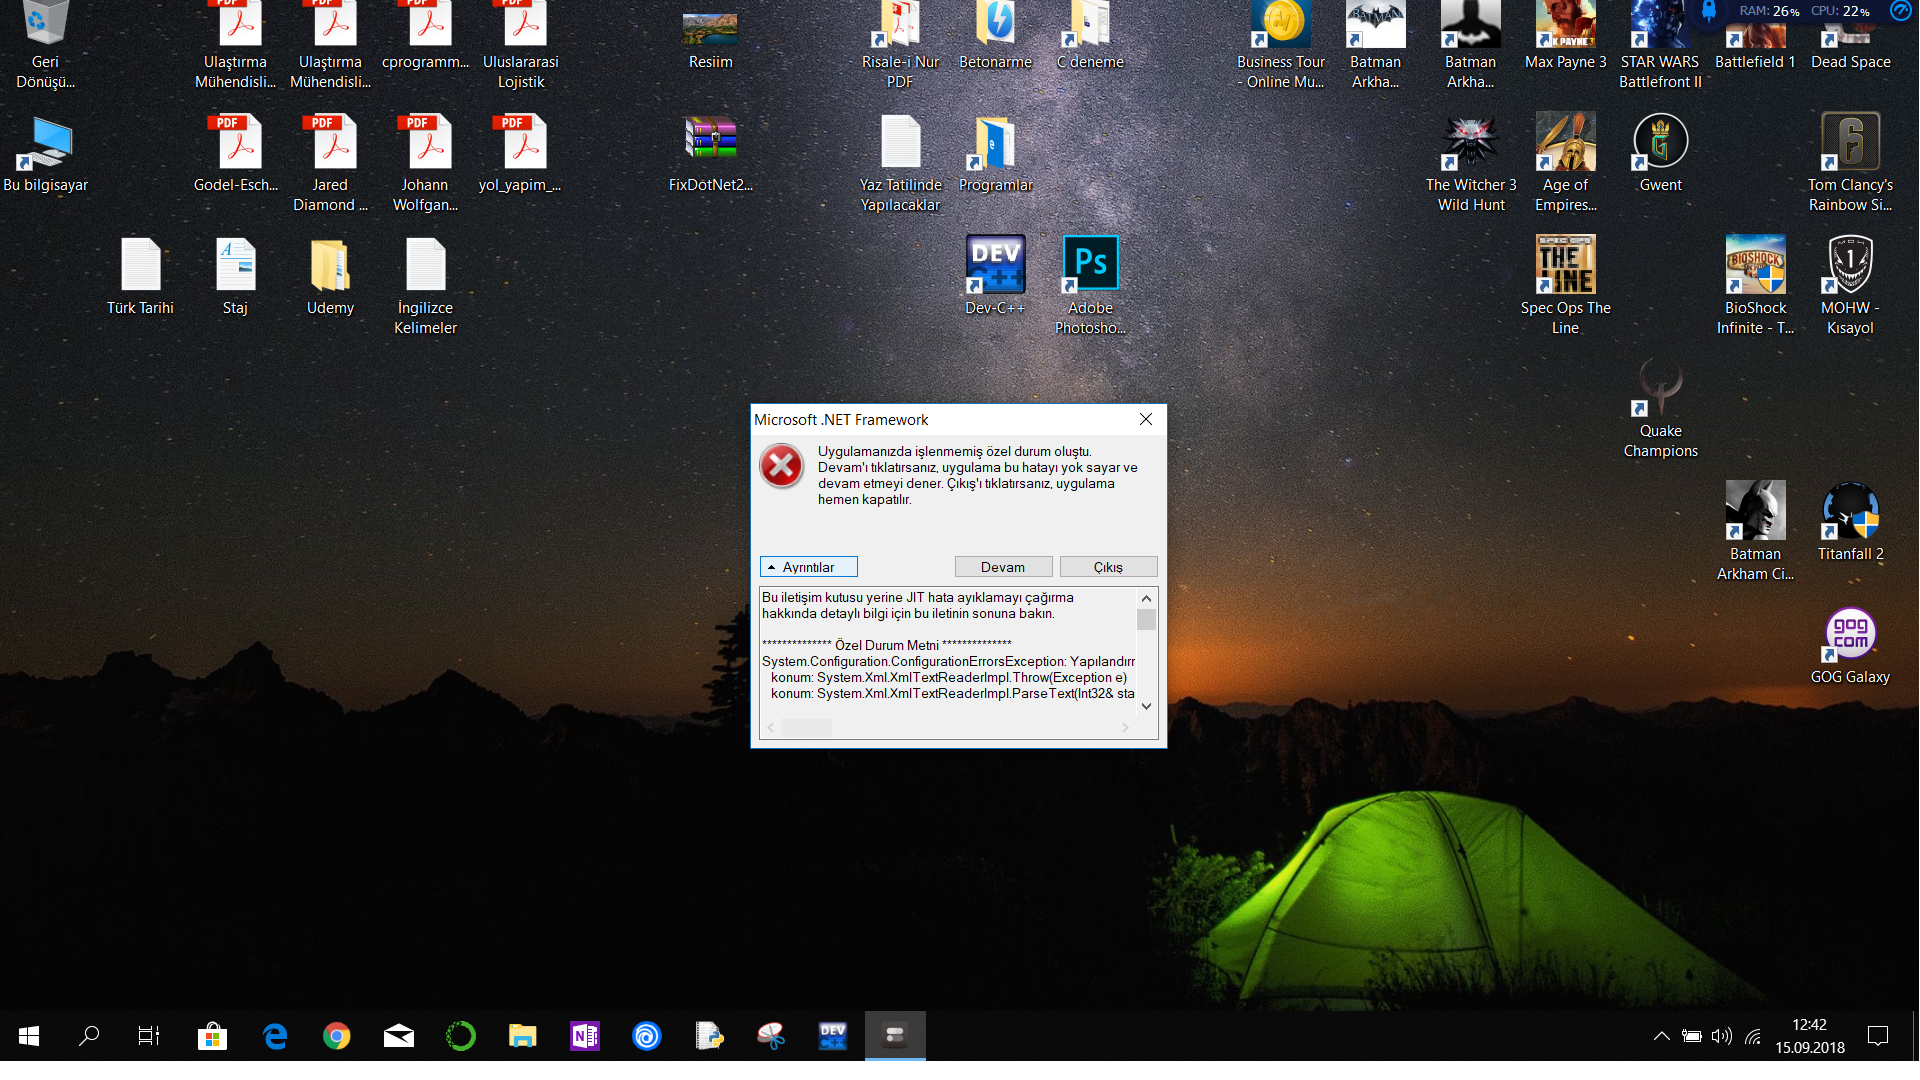The width and height of the screenshot is (1920, 1080).
Task: Open the Wi-Fi network tray icon
Action: [x=1752, y=1036]
